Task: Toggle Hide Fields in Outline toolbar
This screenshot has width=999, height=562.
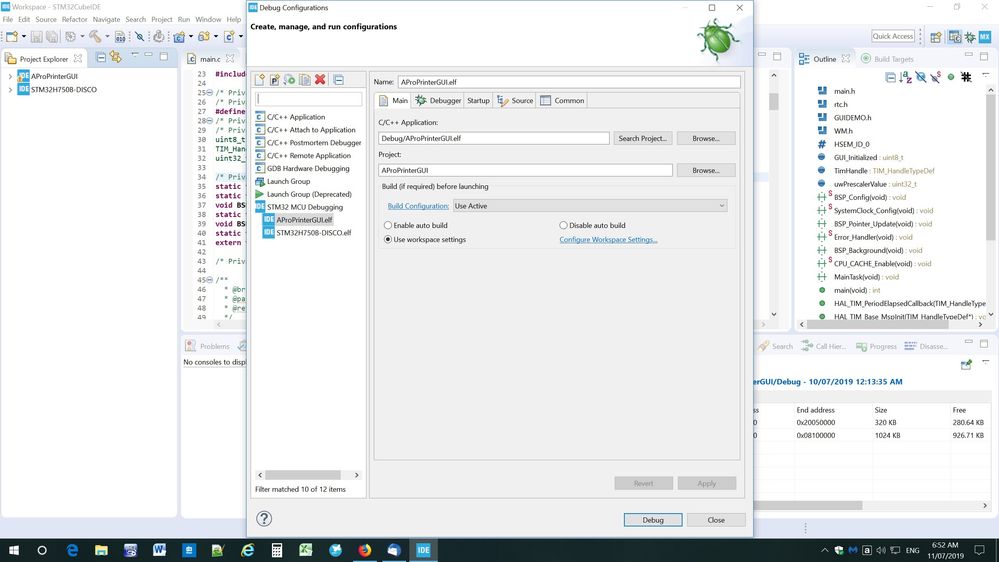Action: pyautogui.click(x=921, y=78)
